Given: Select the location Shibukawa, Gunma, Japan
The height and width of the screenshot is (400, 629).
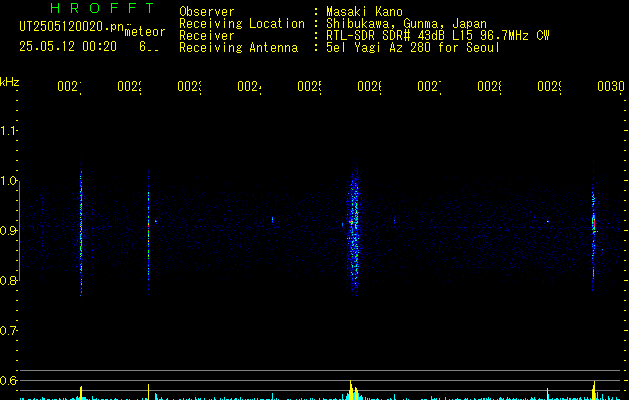Looking at the screenshot, I should point(406,24).
